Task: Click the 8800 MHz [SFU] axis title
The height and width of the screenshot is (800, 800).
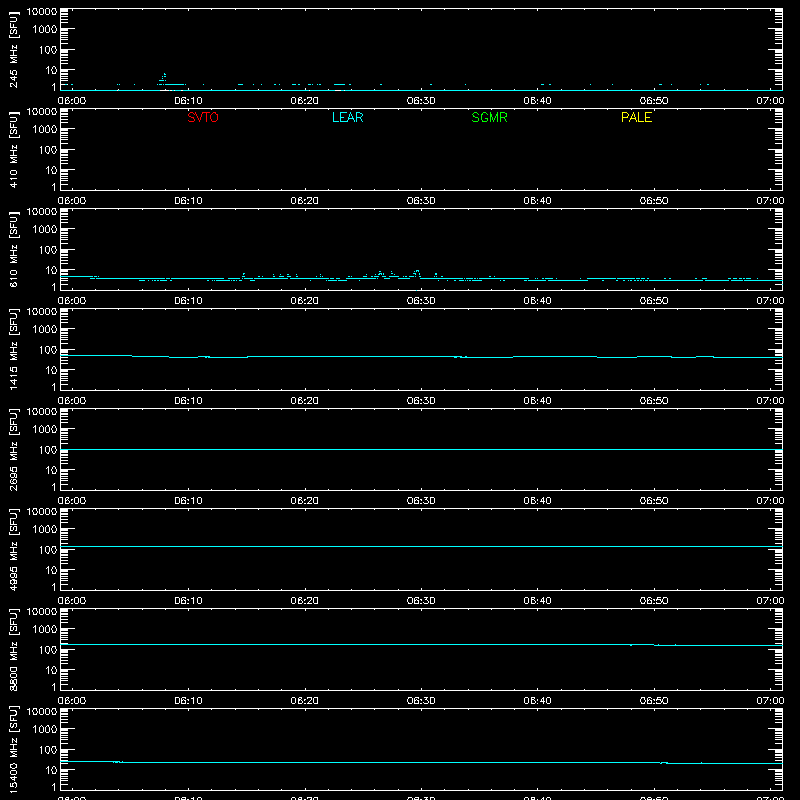Action: point(14,649)
